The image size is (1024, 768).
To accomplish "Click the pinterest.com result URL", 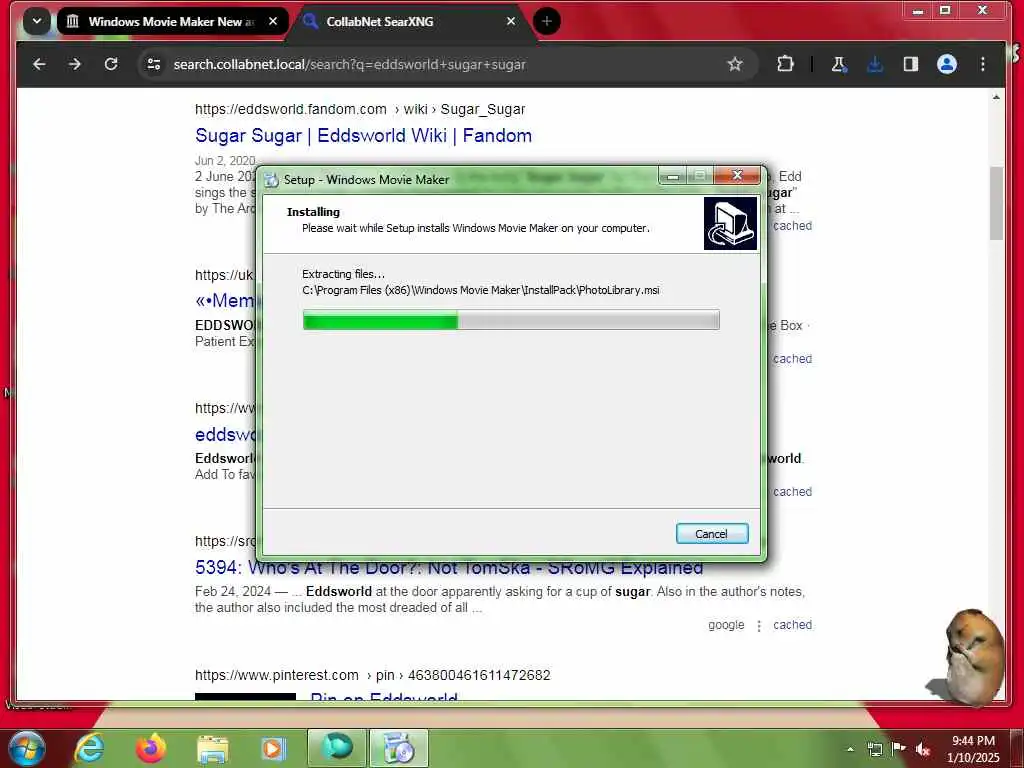I will 372,675.
